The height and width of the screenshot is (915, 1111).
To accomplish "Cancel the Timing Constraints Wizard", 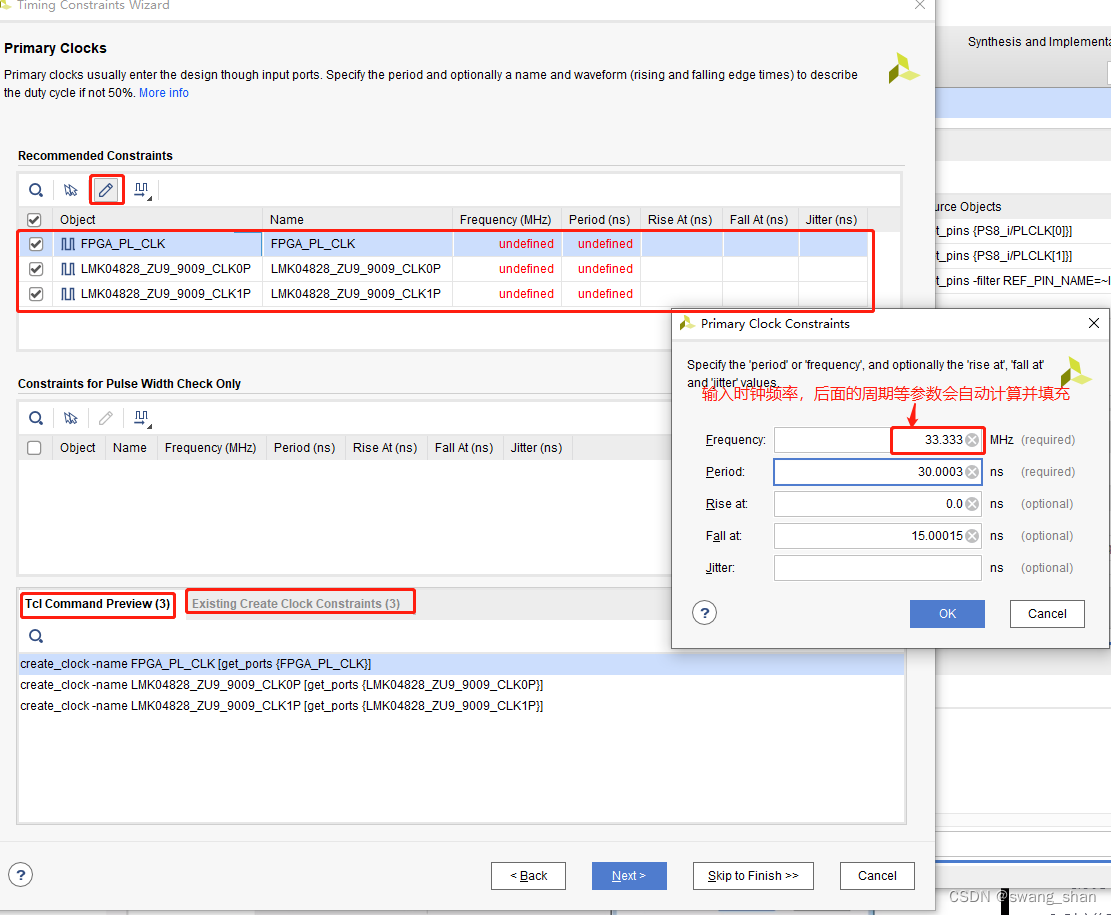I will point(877,876).
